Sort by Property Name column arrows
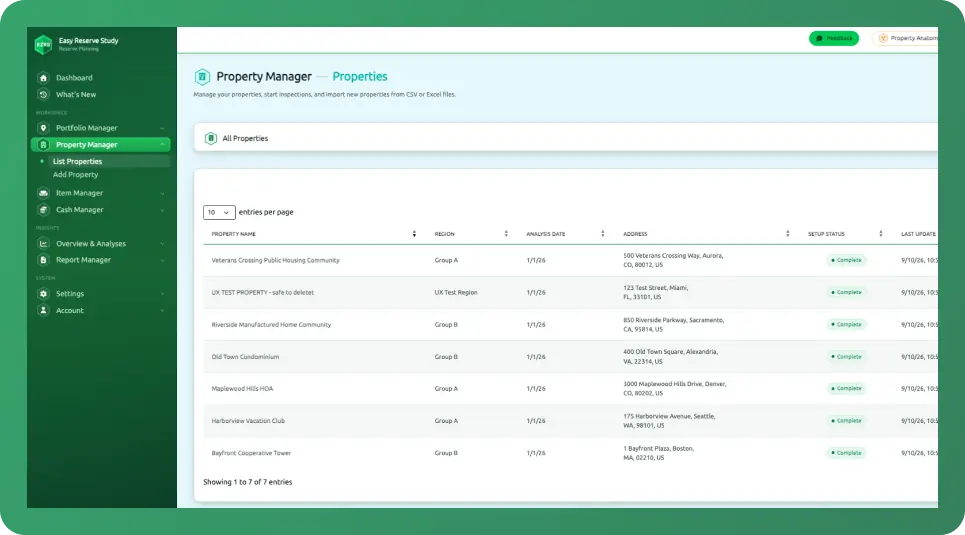The image size is (965, 535). 414,234
